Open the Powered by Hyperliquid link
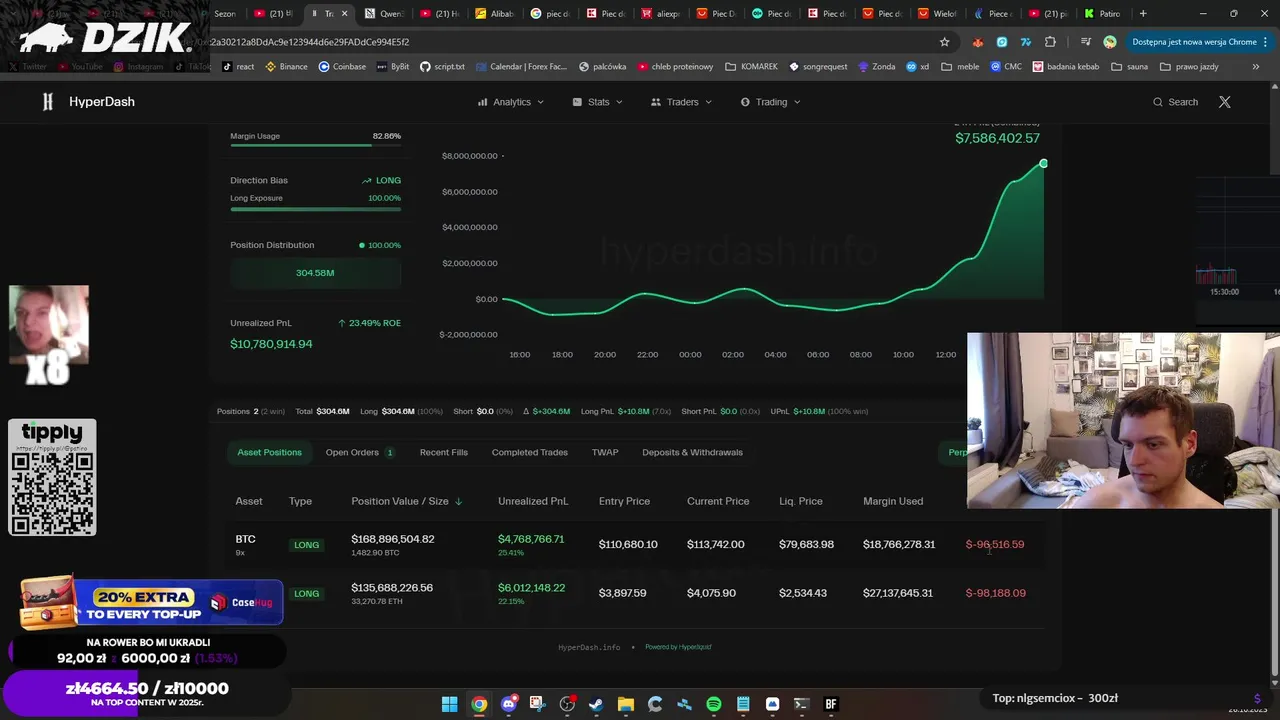 (x=678, y=647)
